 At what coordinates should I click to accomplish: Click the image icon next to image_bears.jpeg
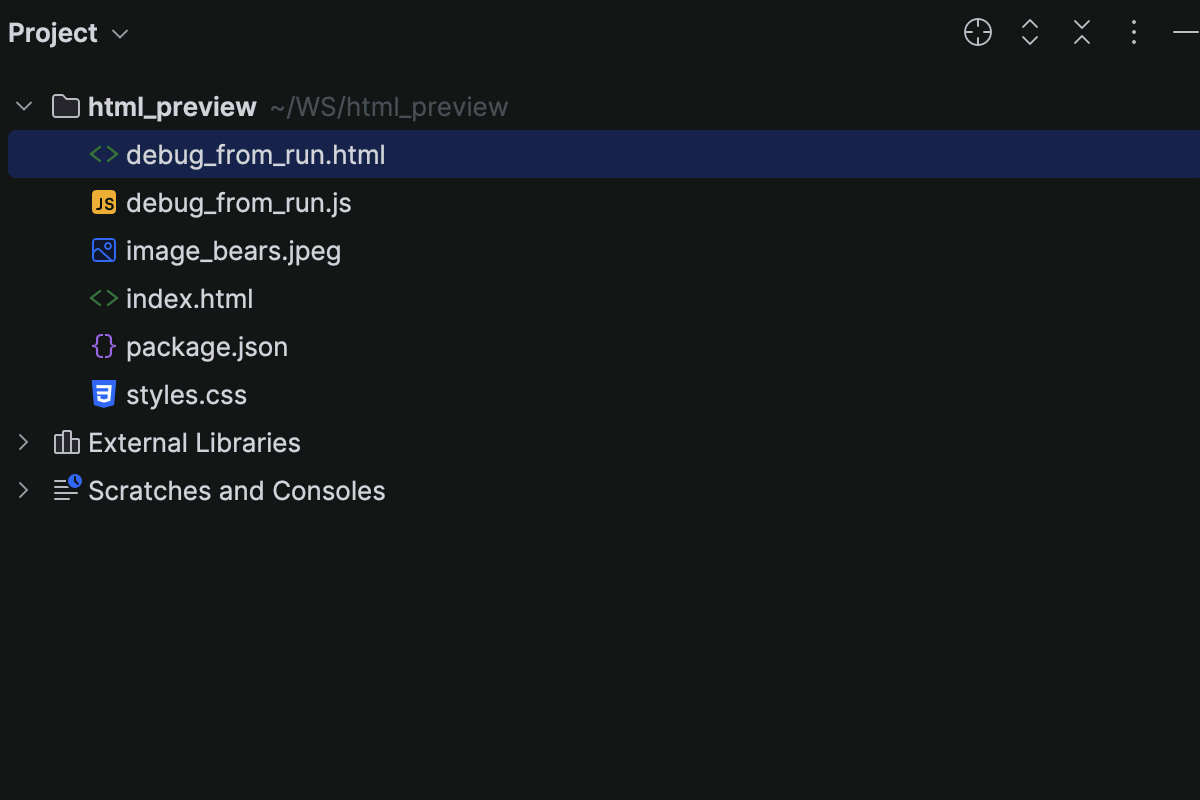tap(104, 250)
